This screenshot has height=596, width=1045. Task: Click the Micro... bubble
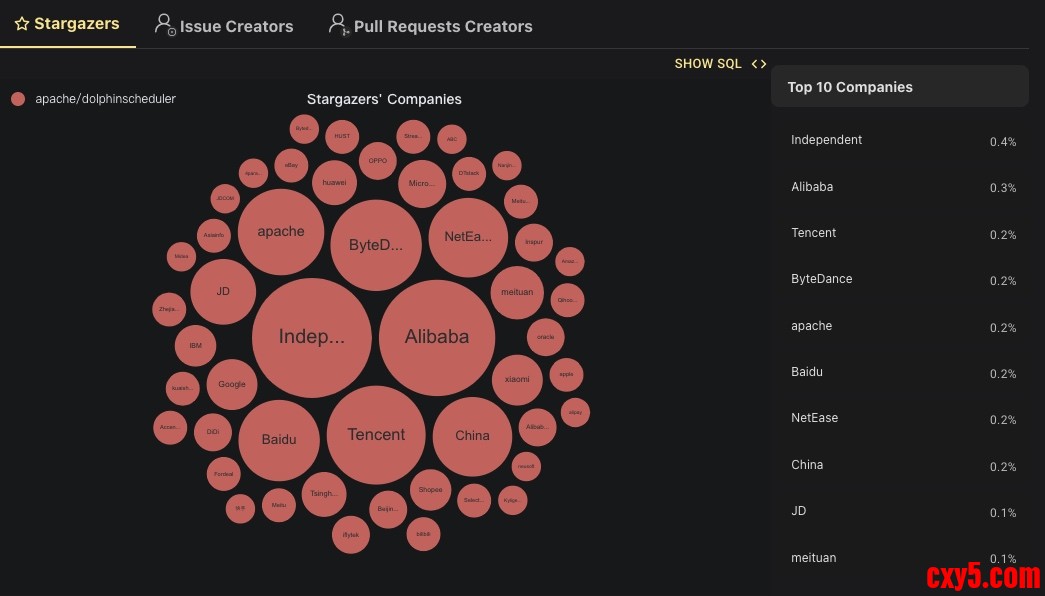421,183
